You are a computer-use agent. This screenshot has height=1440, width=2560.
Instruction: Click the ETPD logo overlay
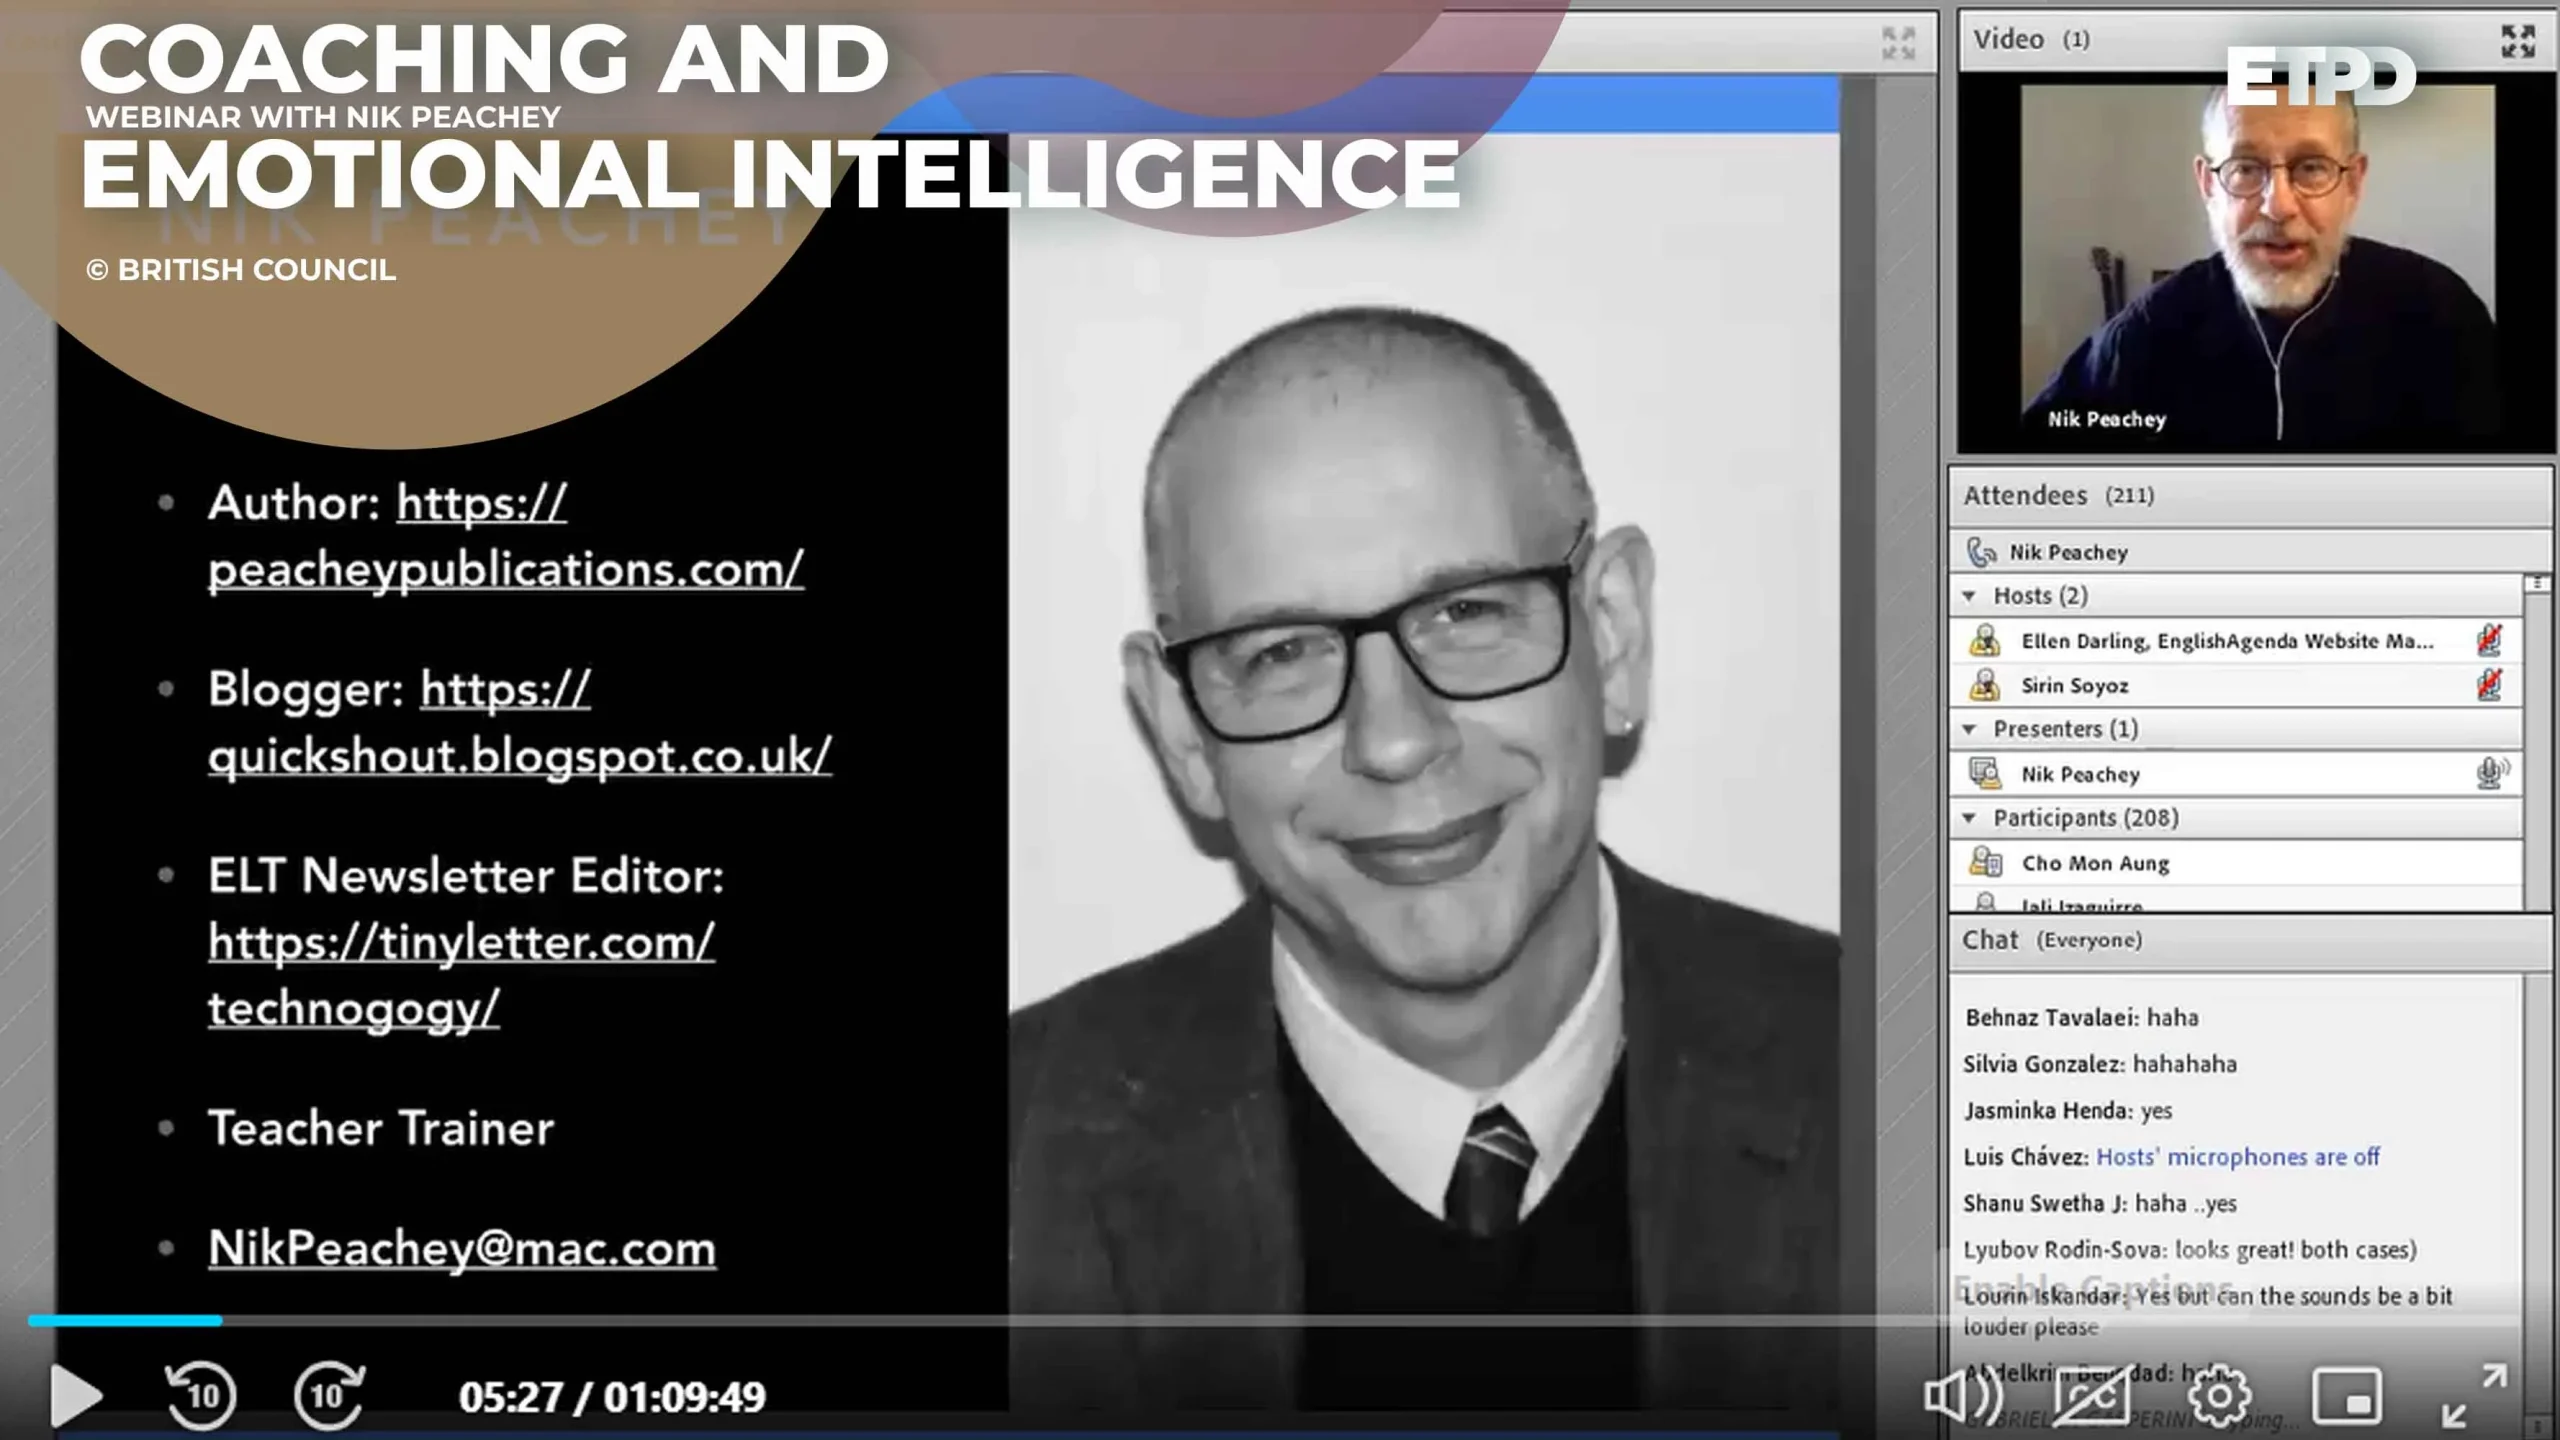point(2320,78)
